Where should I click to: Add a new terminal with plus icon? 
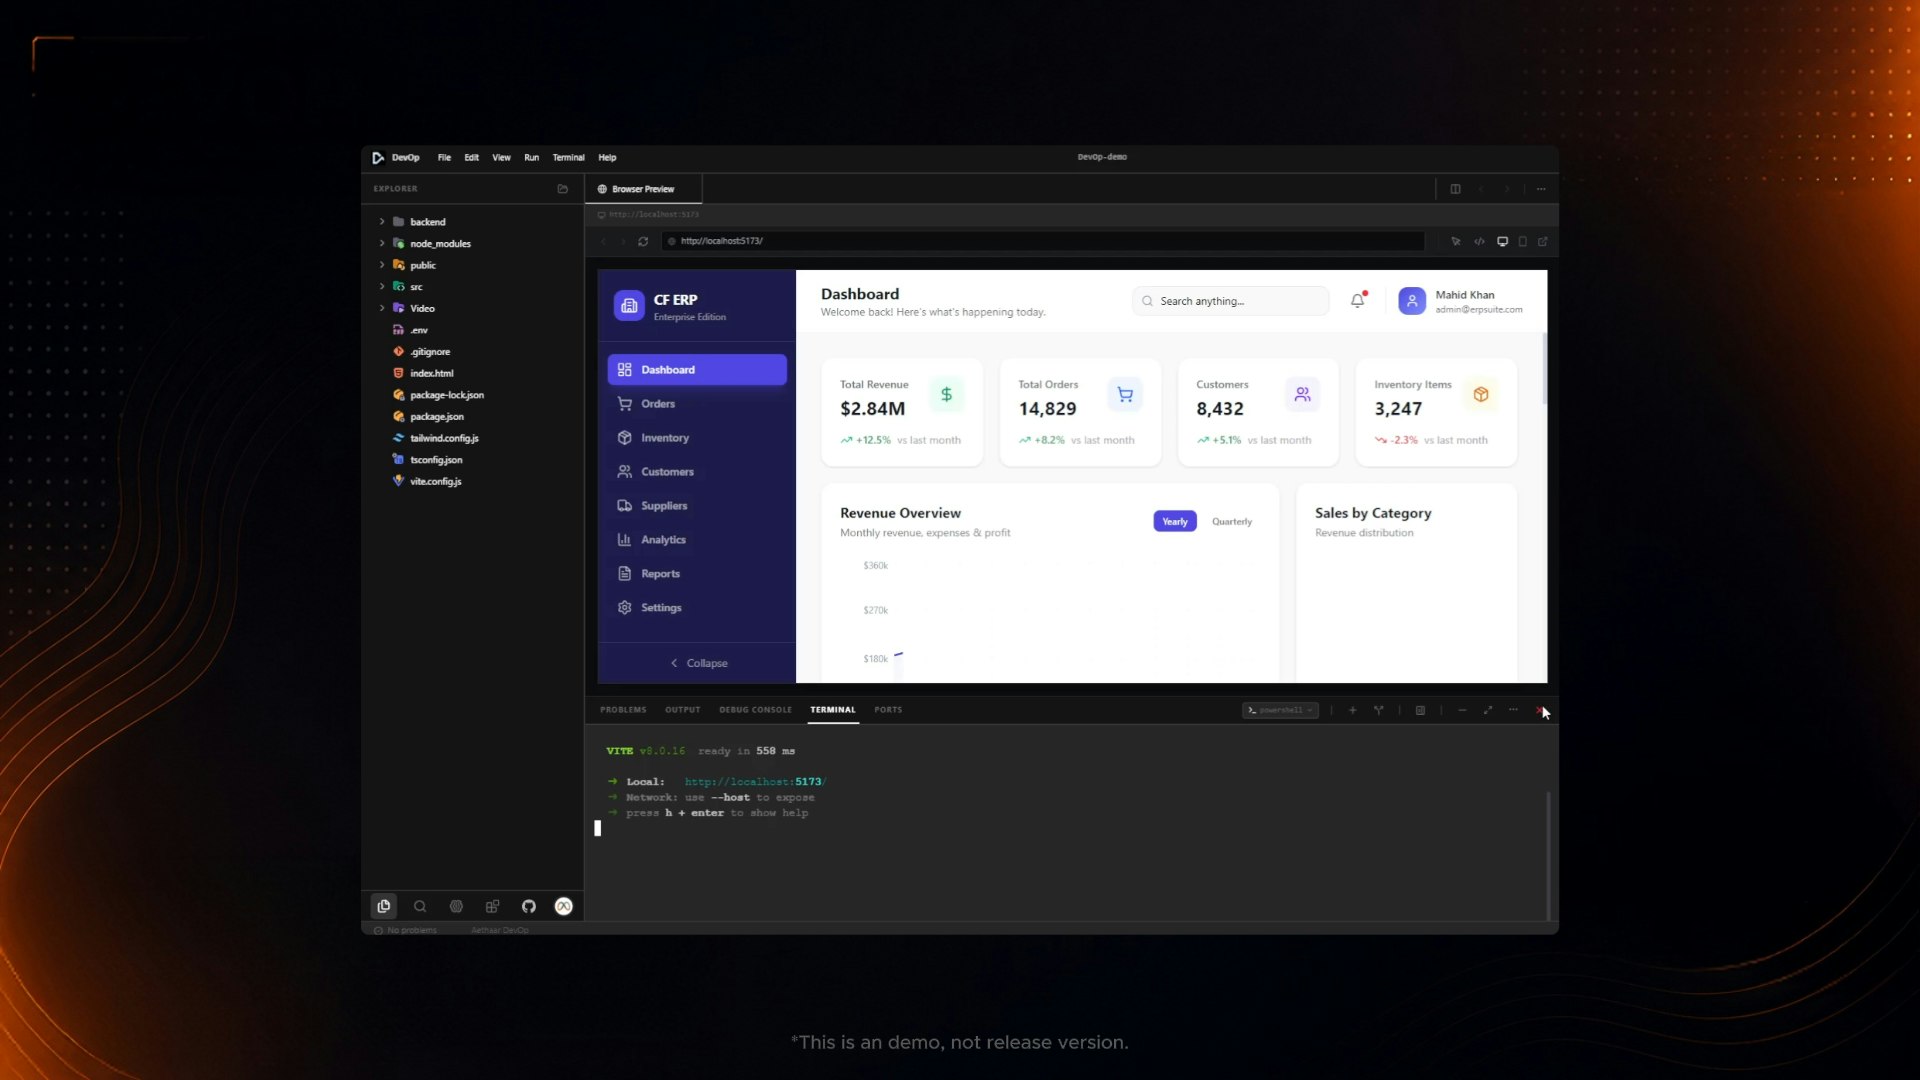click(x=1353, y=710)
